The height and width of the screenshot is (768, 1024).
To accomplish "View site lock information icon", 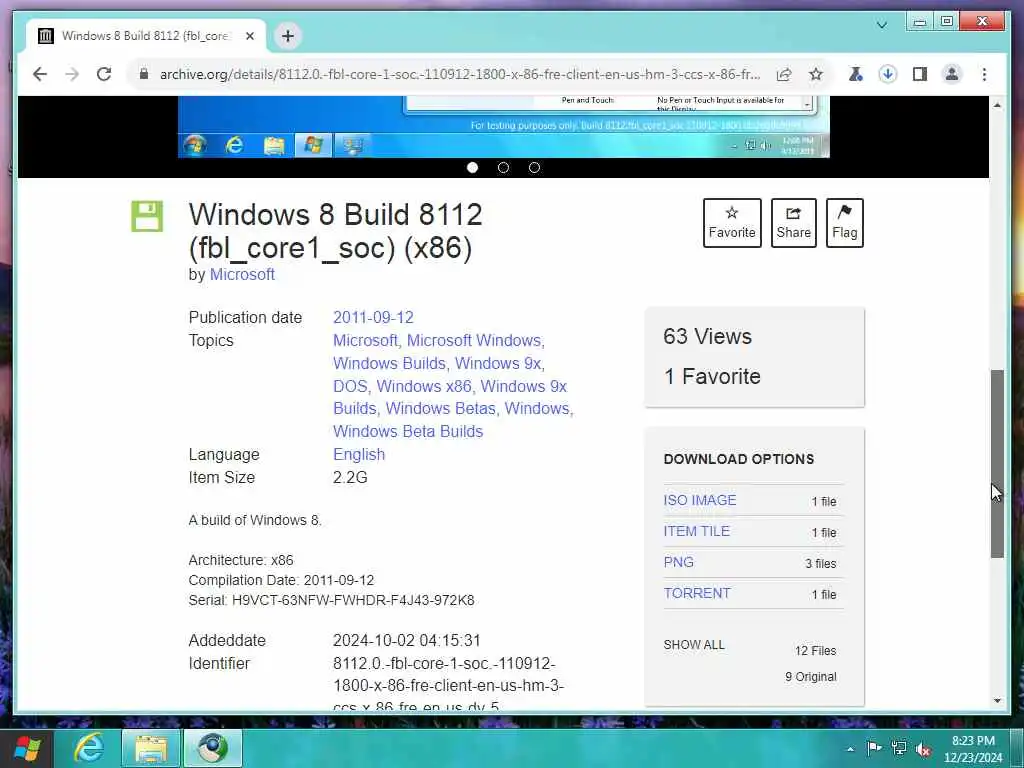I will coord(144,74).
